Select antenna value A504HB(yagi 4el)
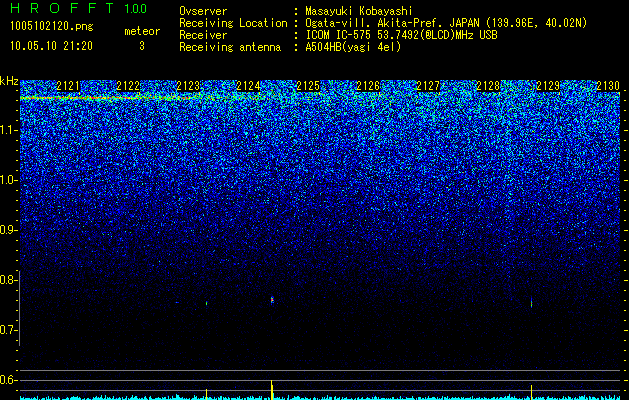 point(353,47)
